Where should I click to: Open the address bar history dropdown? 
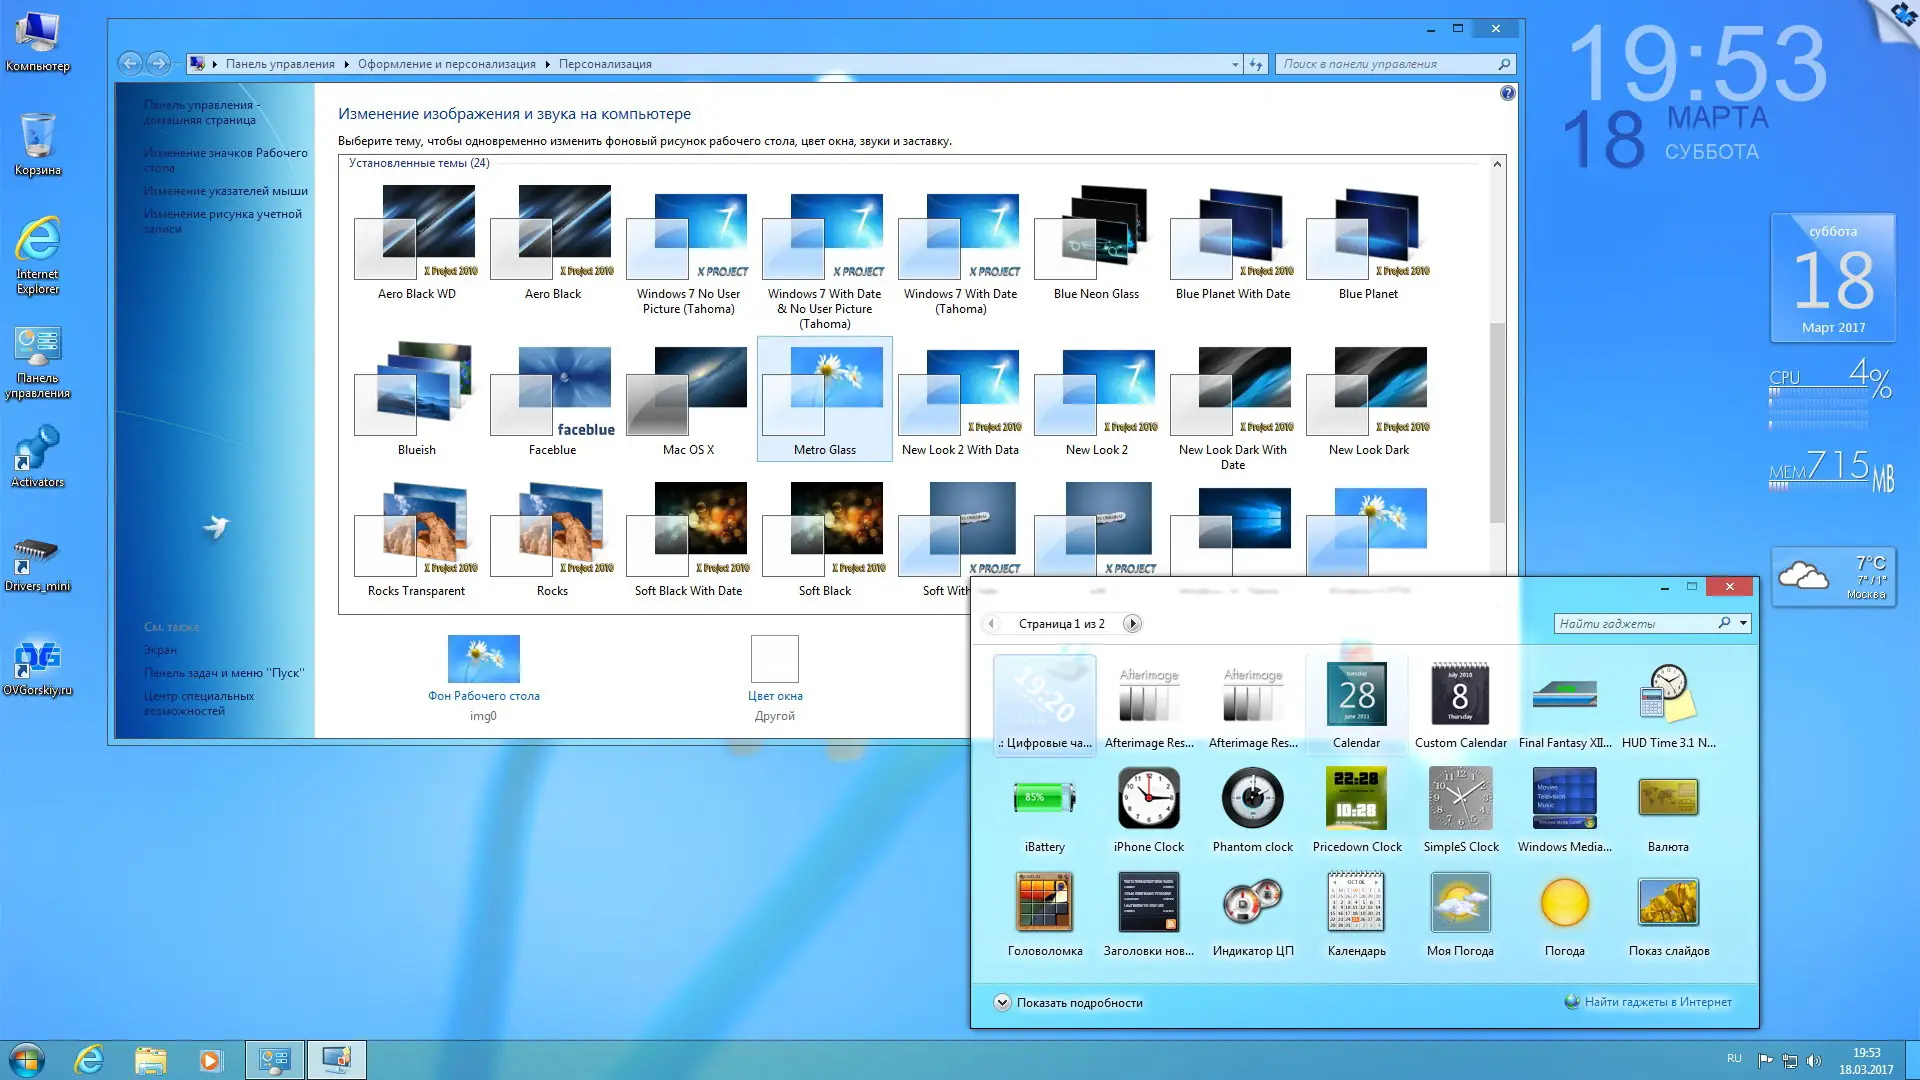[x=1235, y=64]
